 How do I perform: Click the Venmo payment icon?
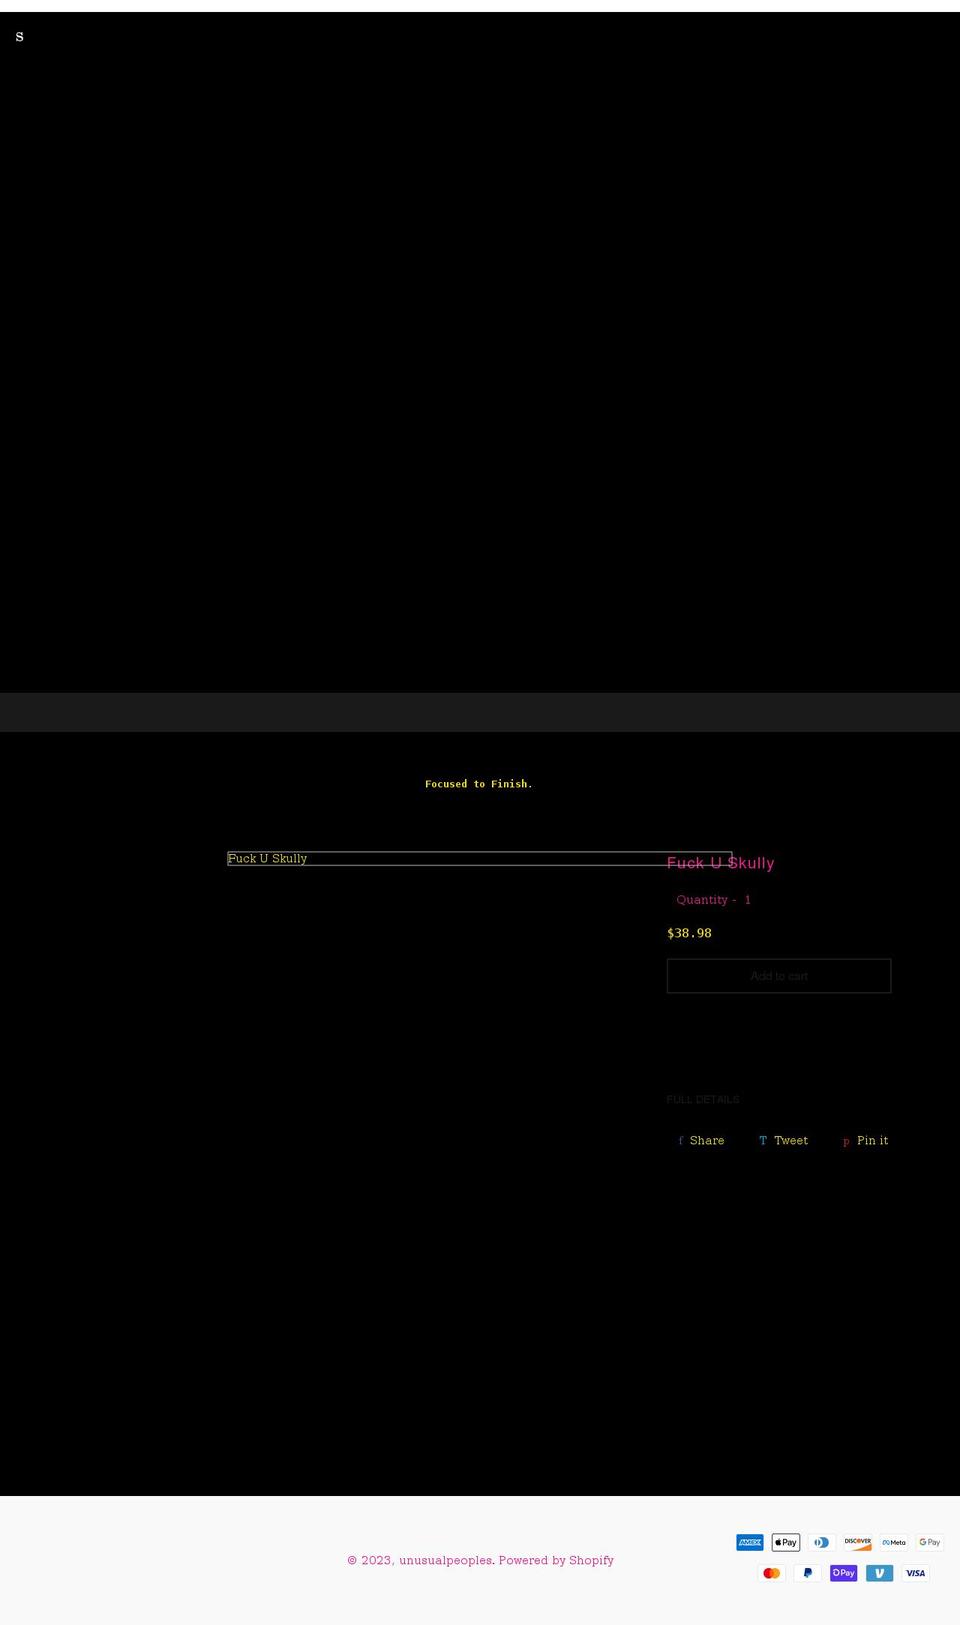(x=880, y=1573)
